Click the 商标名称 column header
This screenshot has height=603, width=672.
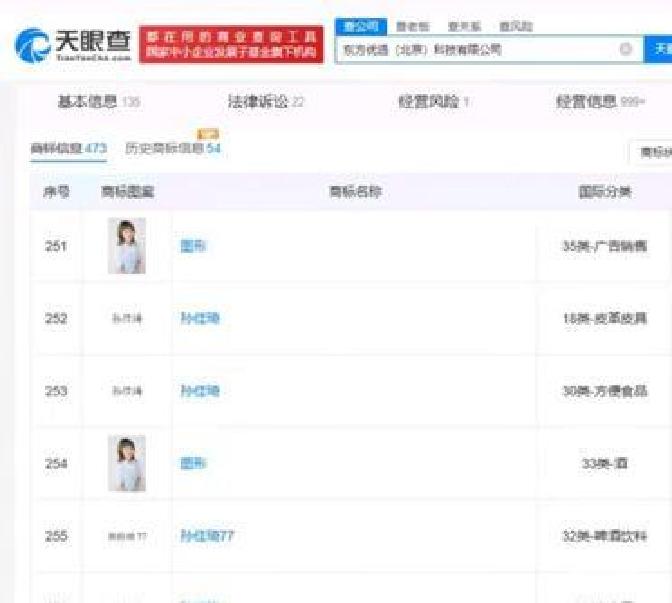tap(355, 192)
